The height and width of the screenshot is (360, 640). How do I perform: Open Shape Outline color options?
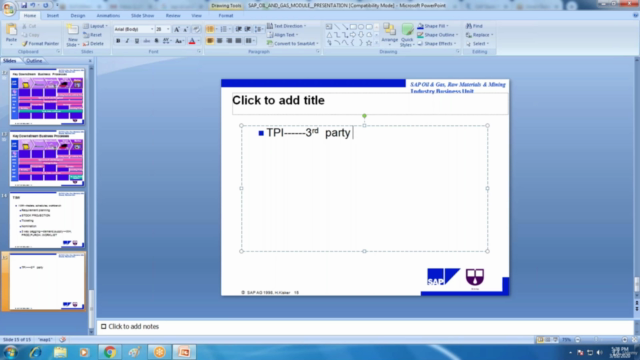point(438,35)
